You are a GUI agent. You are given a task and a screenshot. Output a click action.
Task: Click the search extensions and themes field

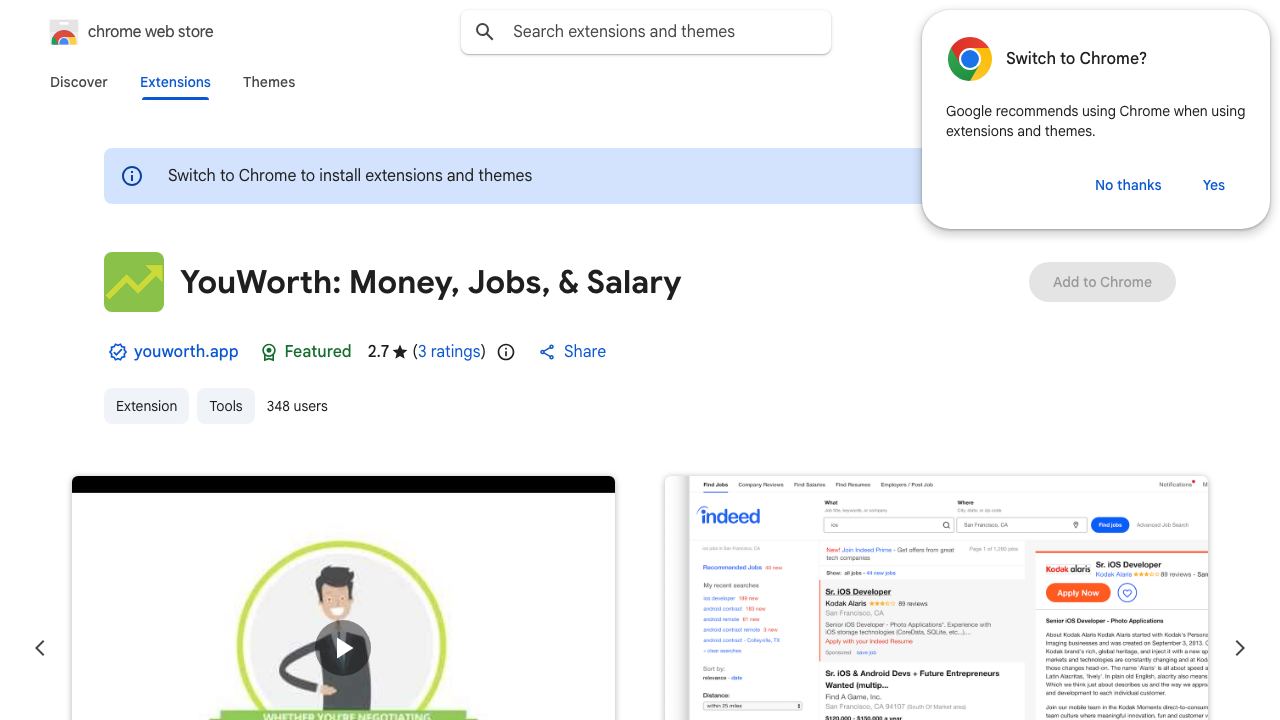[x=646, y=32]
